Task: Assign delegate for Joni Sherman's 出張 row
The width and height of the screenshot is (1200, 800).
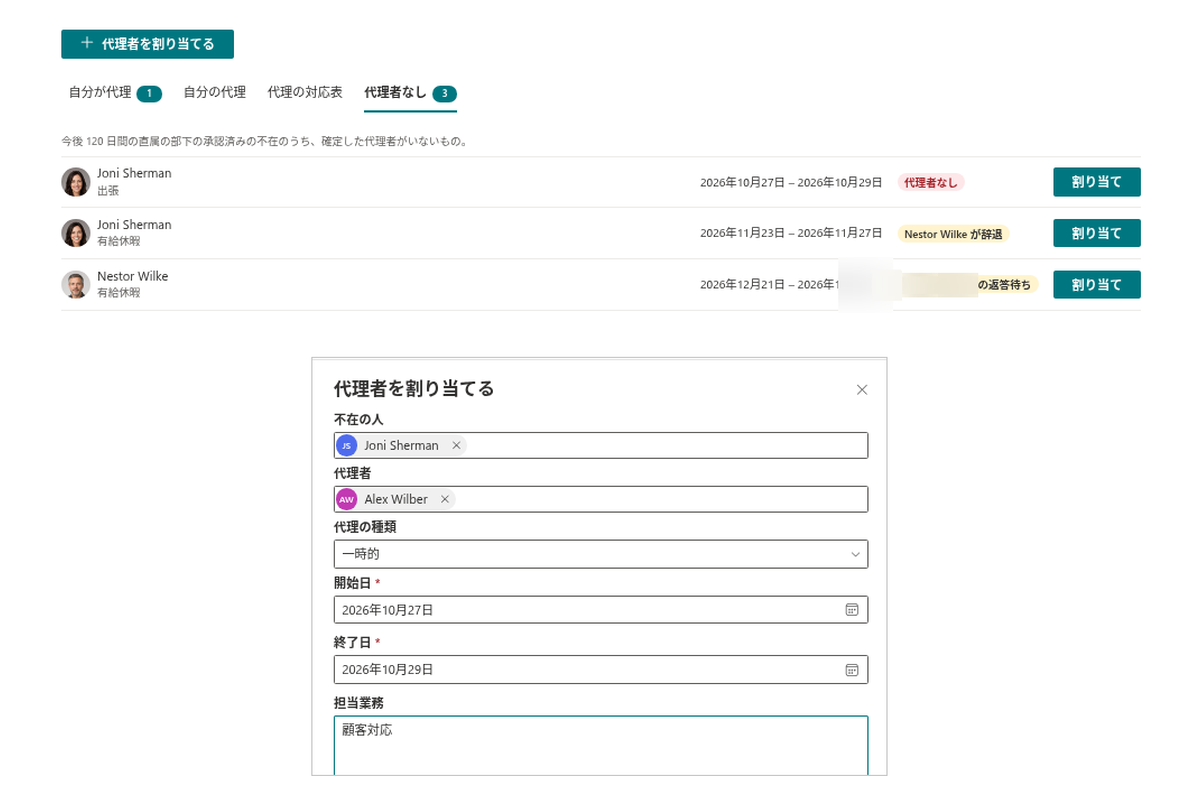Action: 1096,182
